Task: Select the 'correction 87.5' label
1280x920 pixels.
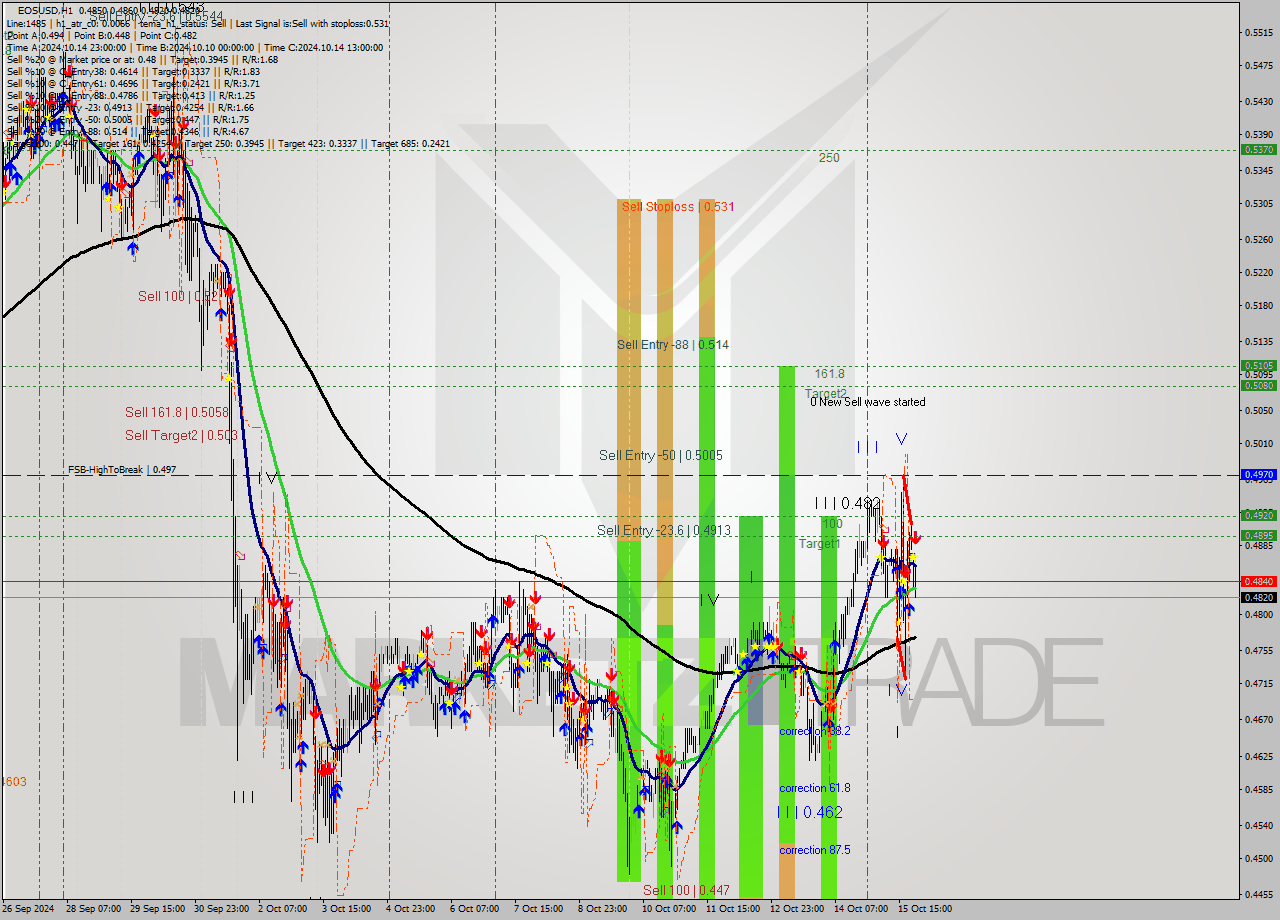Action: pyautogui.click(x=815, y=850)
